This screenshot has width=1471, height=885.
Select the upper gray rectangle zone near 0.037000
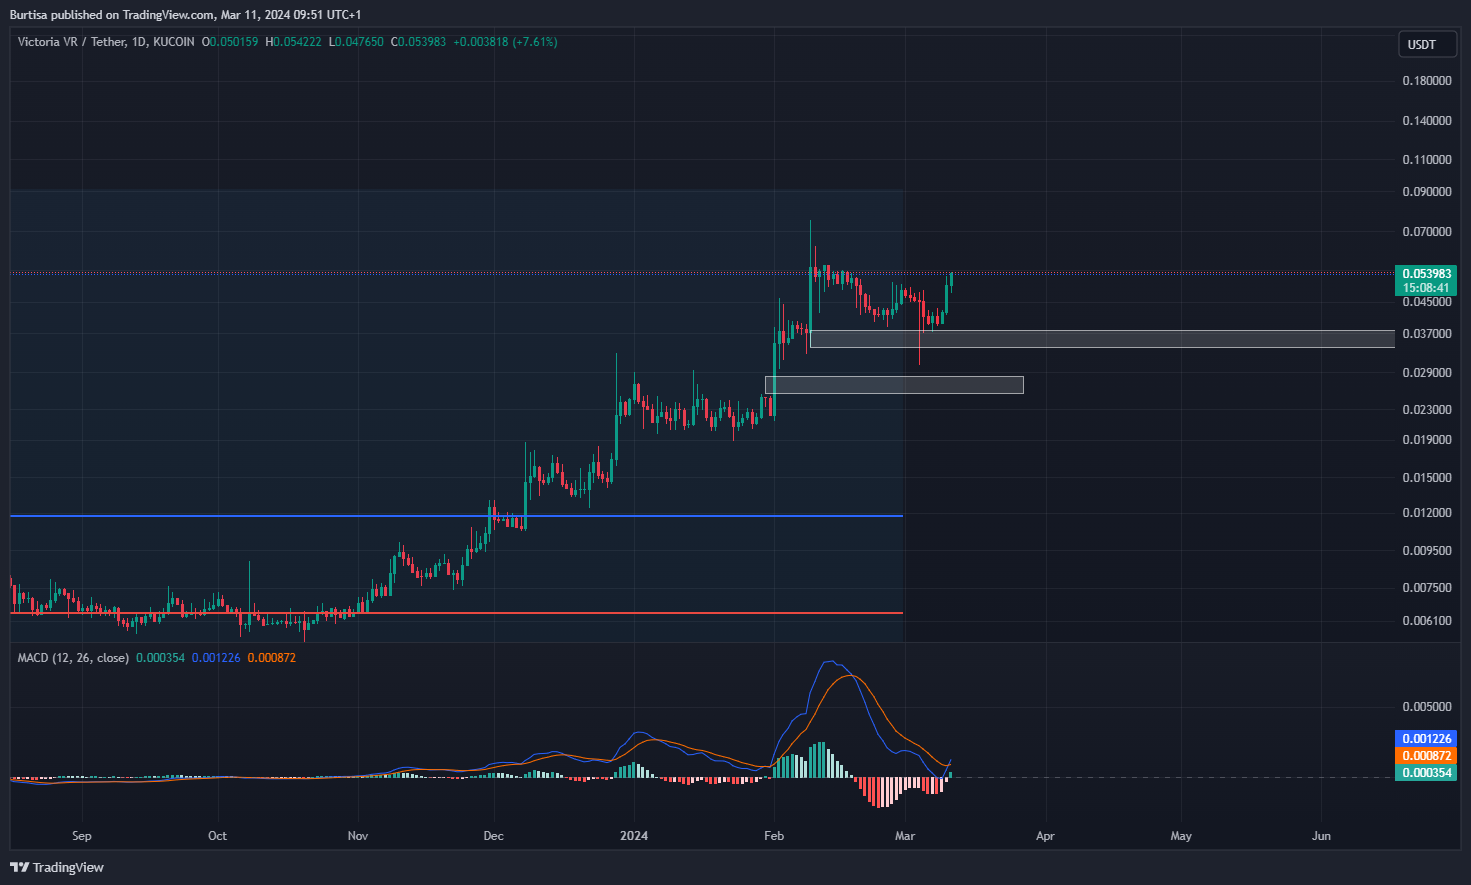click(x=1102, y=339)
